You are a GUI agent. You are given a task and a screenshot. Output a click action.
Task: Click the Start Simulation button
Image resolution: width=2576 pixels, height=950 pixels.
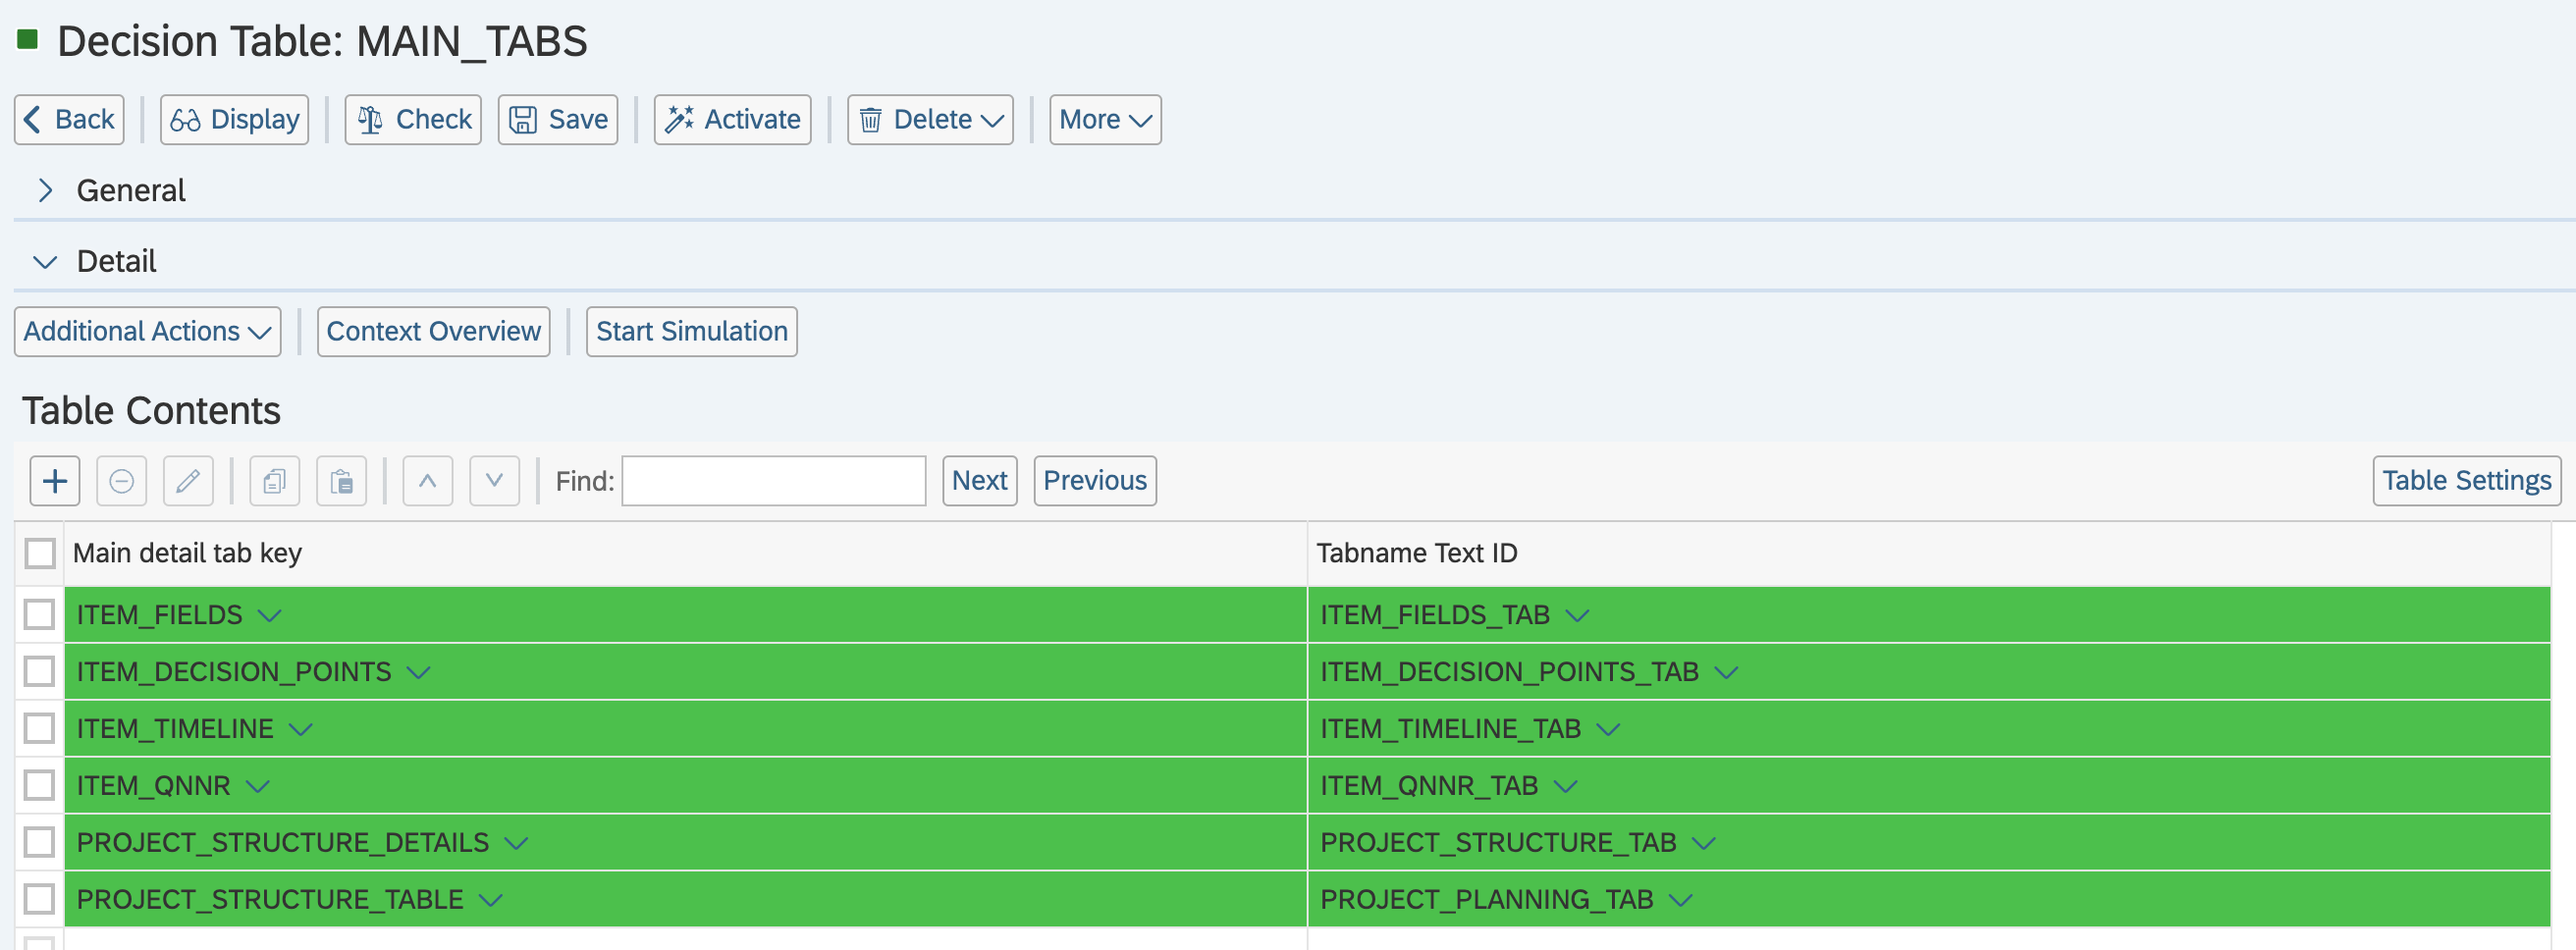[x=691, y=331]
